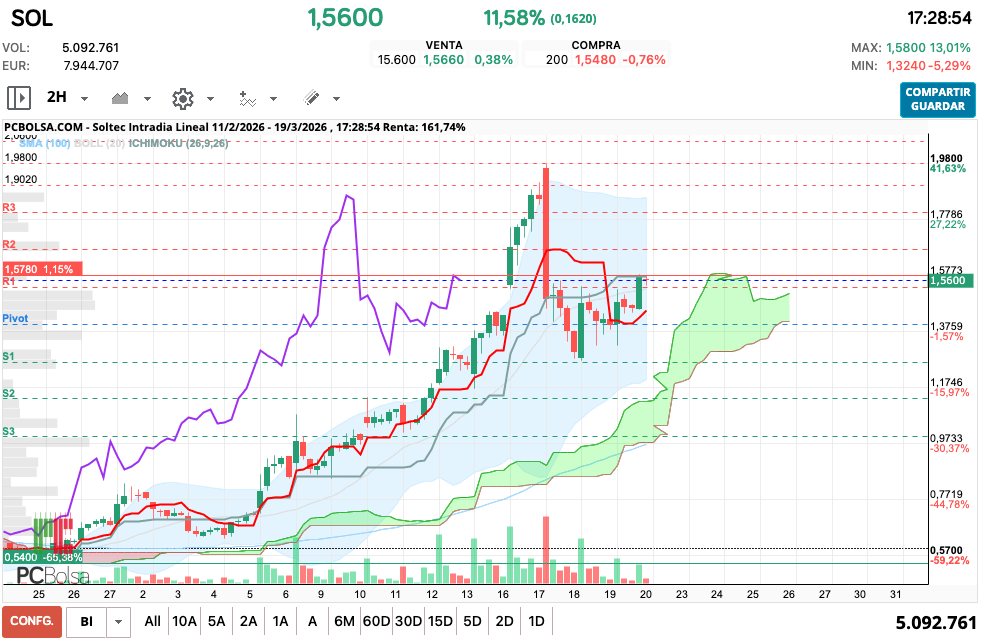Select the 2H interval label
This screenshot has height=643, width=991.
[57, 97]
